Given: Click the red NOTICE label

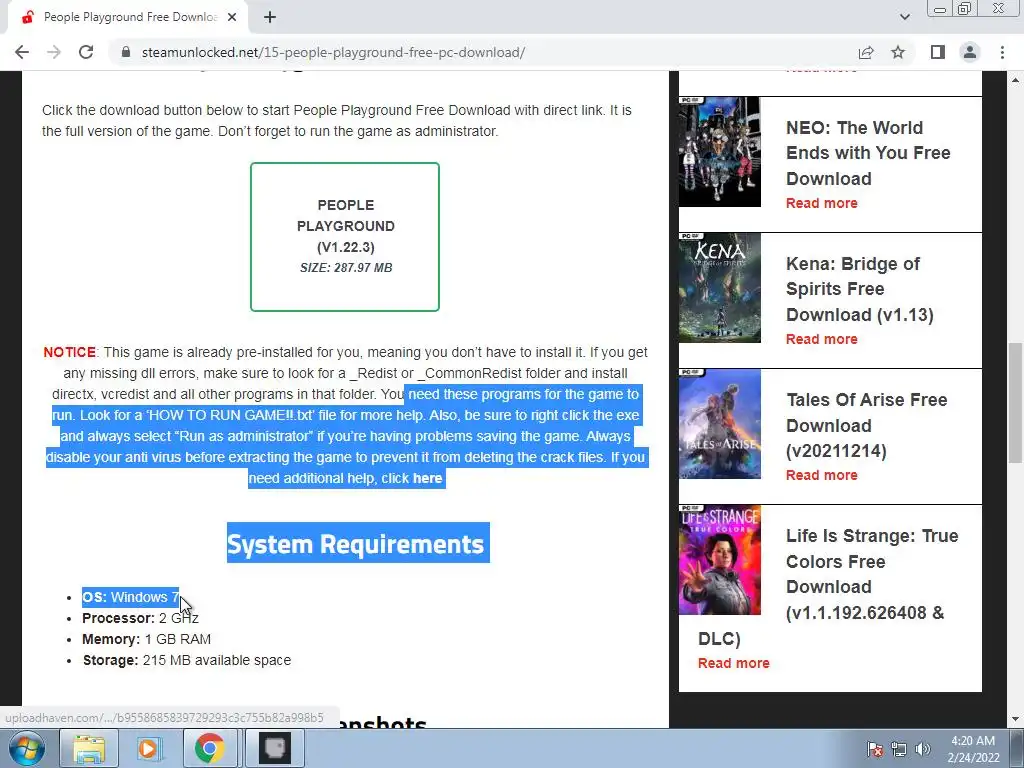Looking at the screenshot, I should click(69, 352).
